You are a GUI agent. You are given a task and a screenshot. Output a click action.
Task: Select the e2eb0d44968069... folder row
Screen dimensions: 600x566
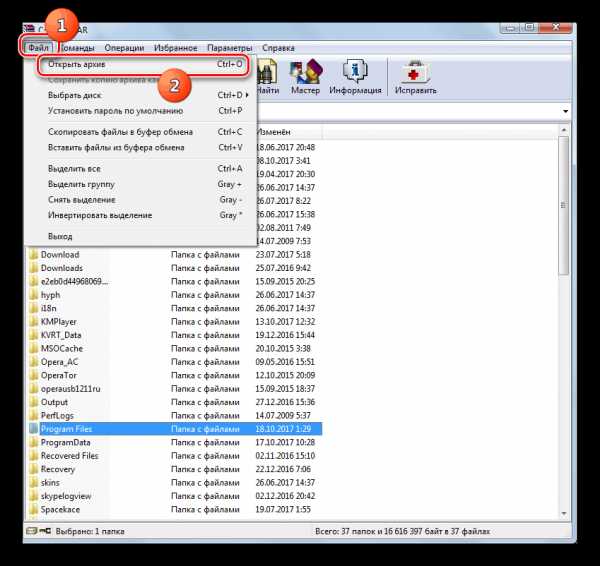(x=175, y=281)
